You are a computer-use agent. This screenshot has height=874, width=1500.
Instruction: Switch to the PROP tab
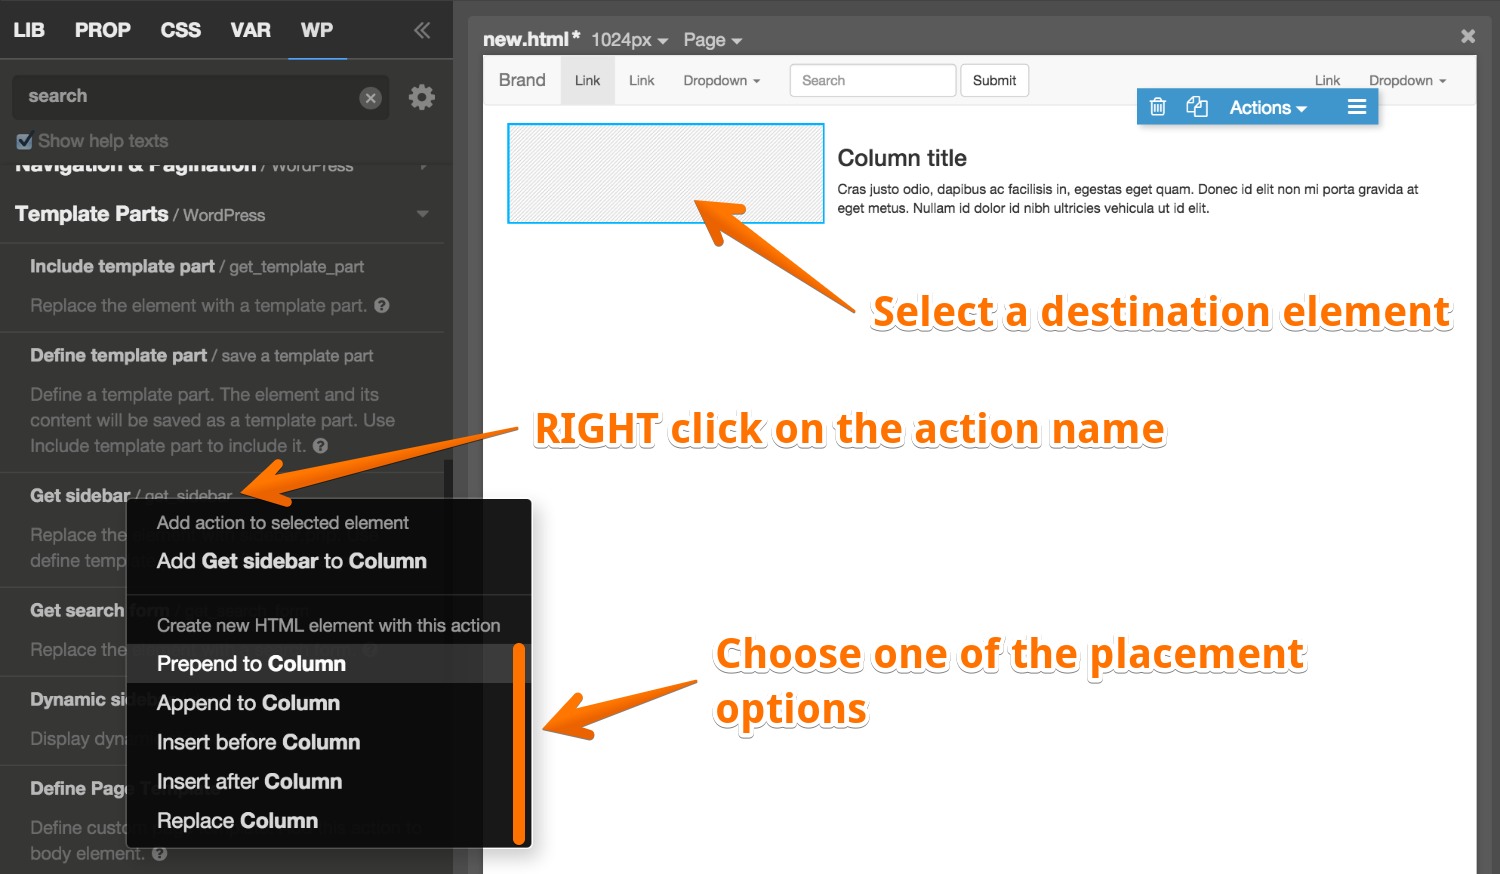(103, 30)
